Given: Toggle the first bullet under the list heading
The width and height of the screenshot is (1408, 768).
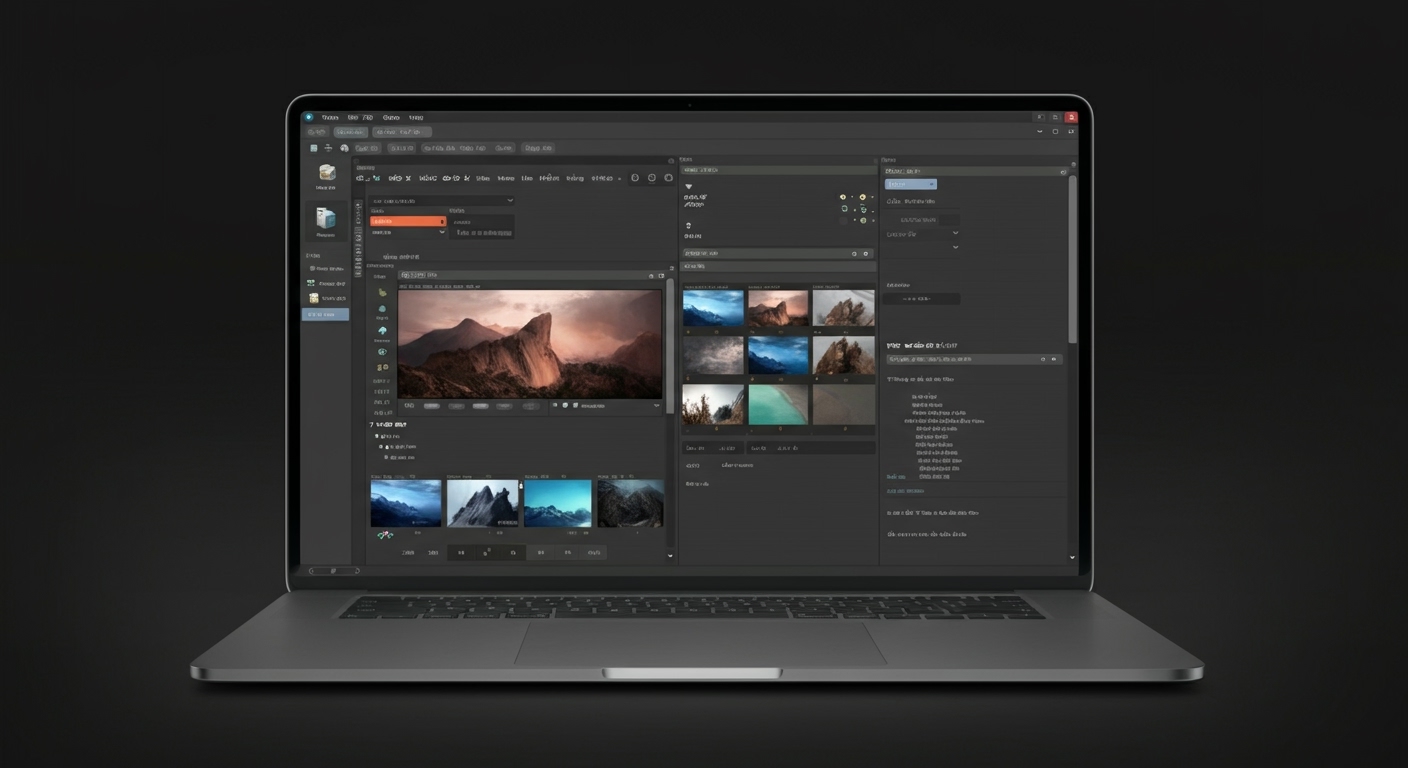Looking at the screenshot, I should point(377,436).
